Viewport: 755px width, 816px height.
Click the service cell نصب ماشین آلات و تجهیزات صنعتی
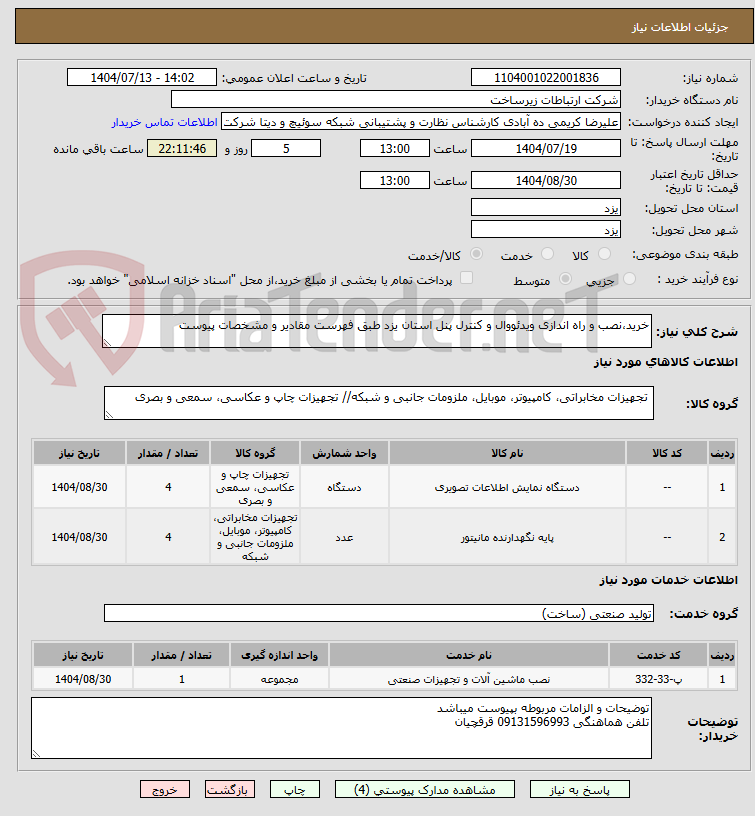coord(469,679)
